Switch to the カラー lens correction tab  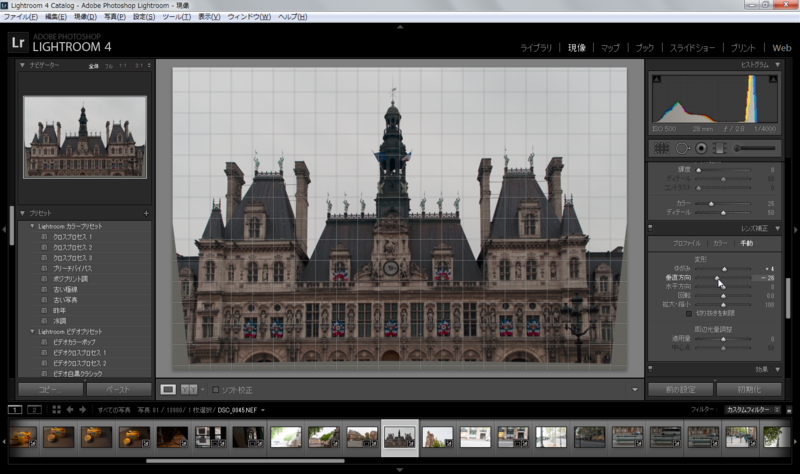tap(720, 243)
